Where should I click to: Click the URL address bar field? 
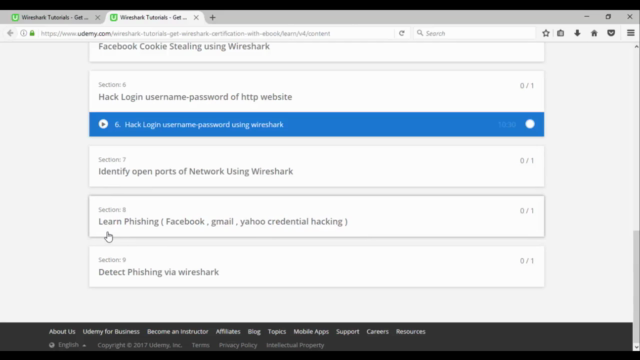216,33
